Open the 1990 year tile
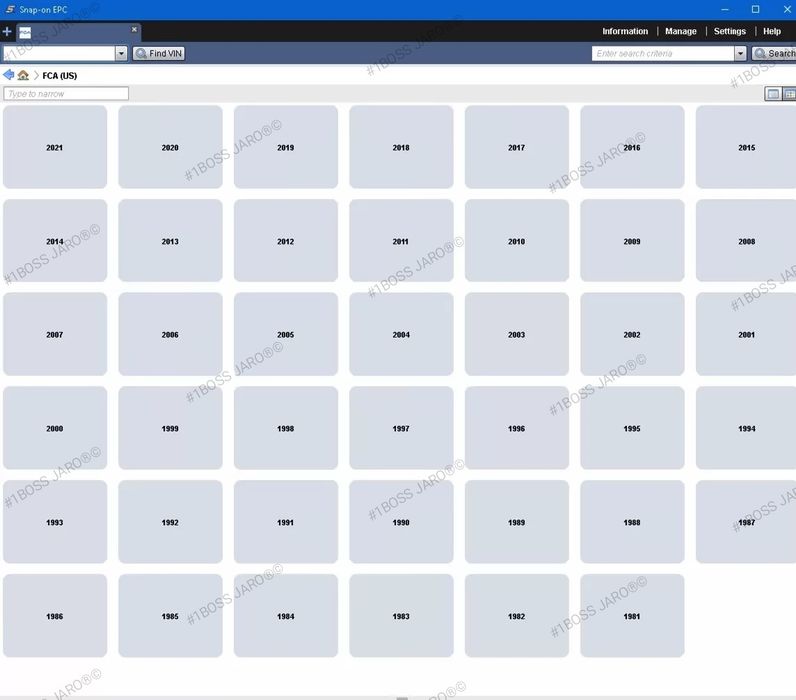This screenshot has width=796, height=700. (401, 522)
